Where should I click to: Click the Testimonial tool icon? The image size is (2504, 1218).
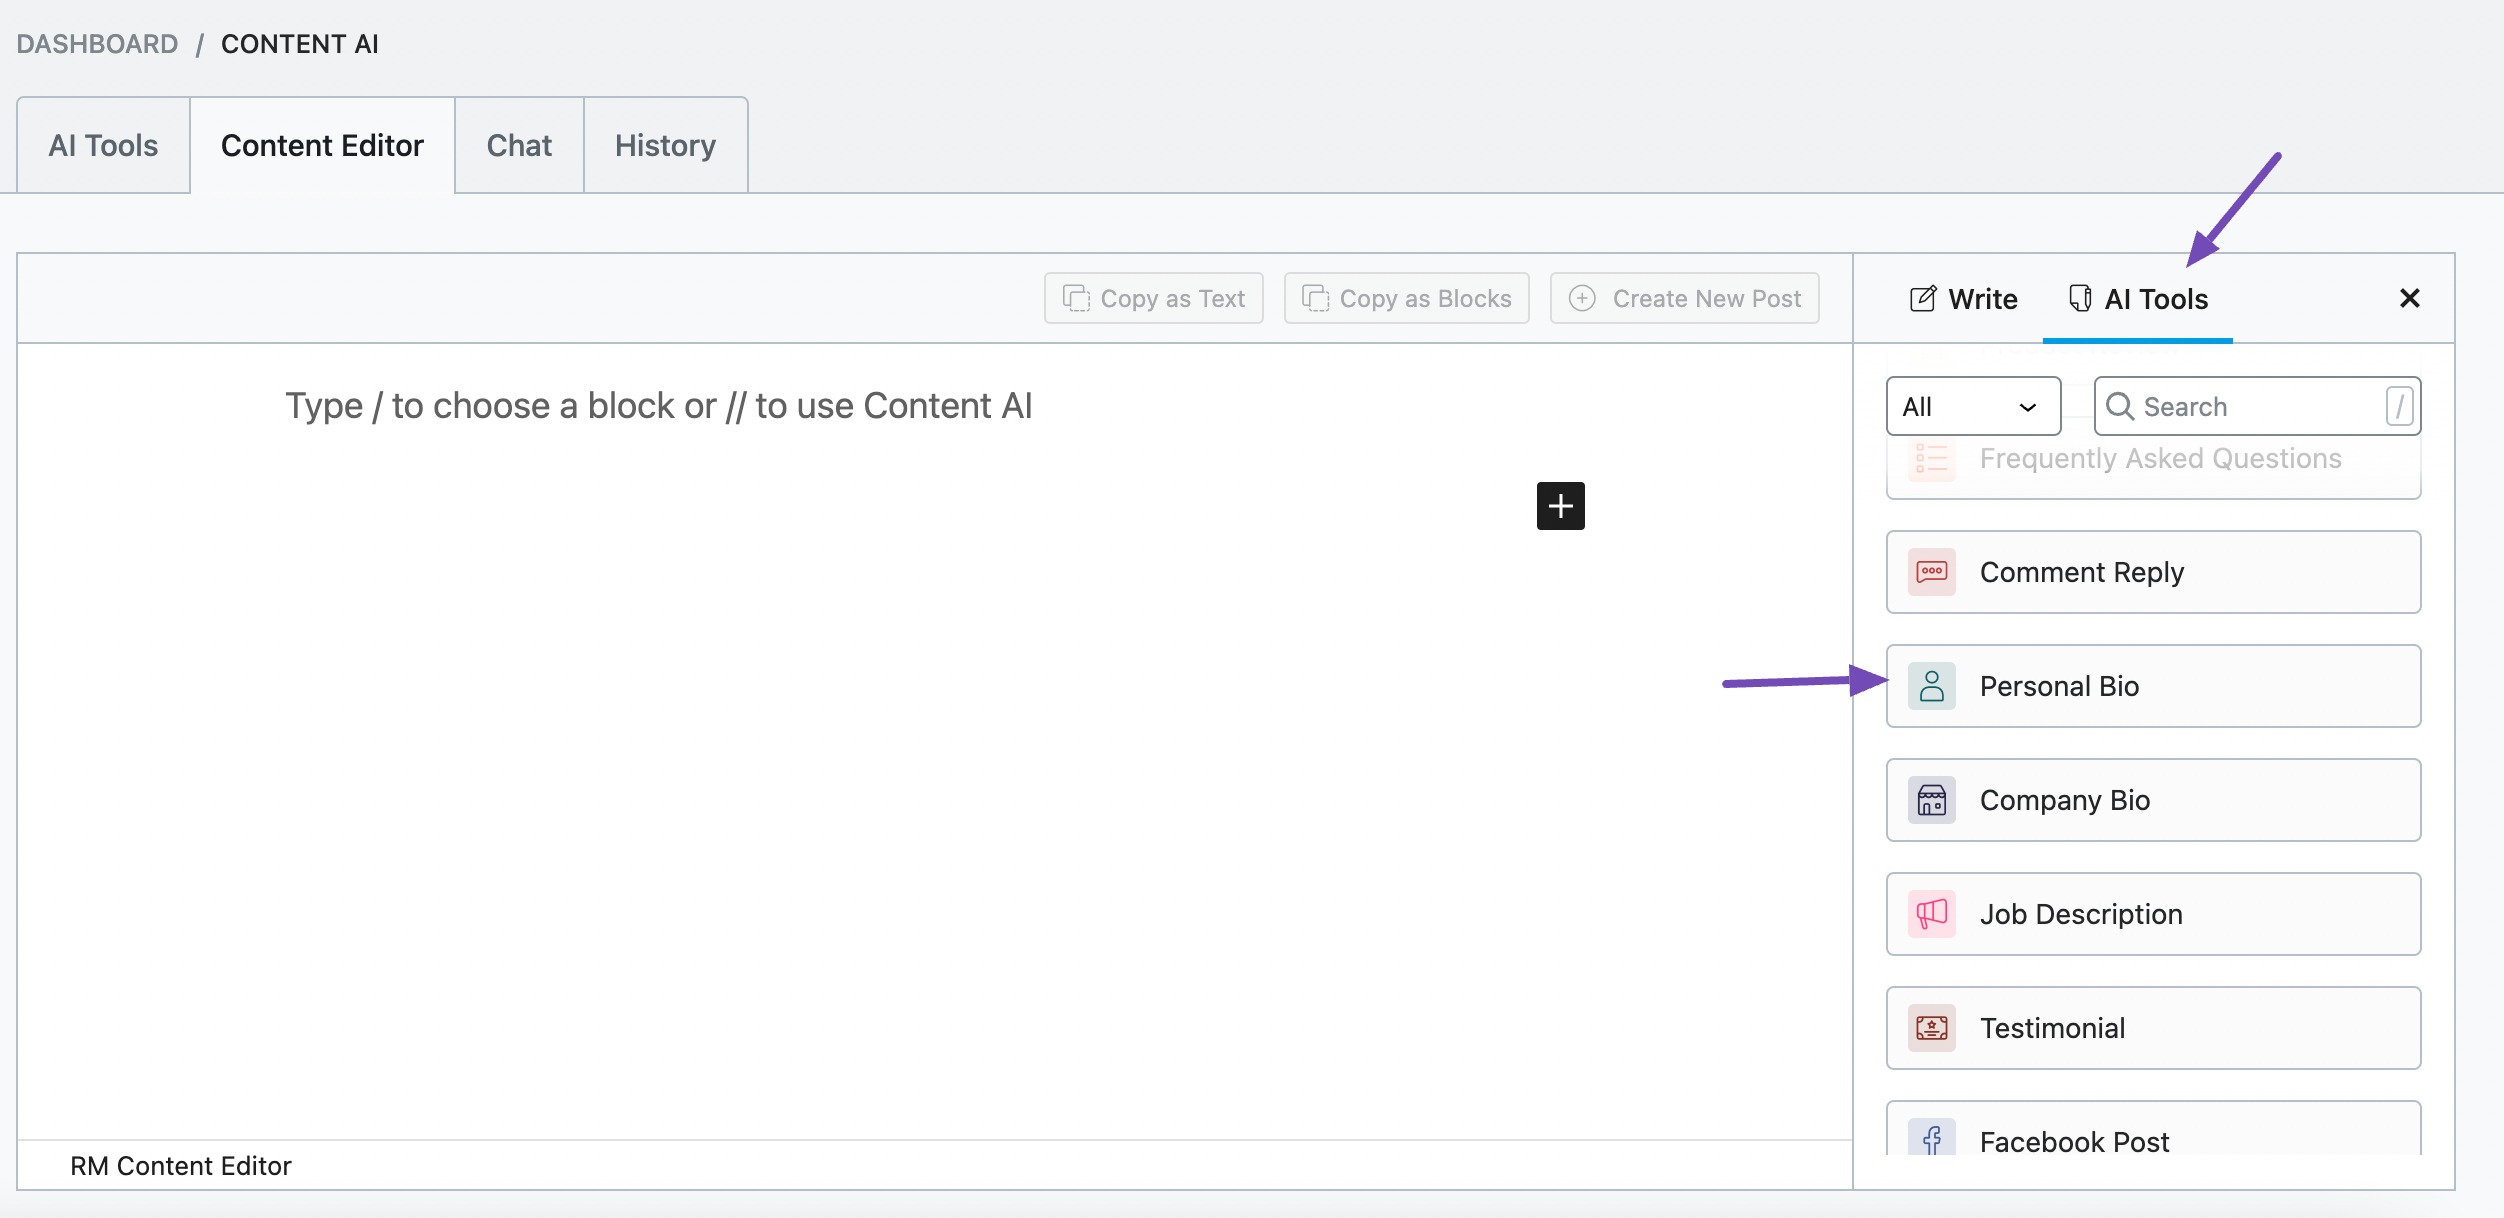pos(1932,1028)
